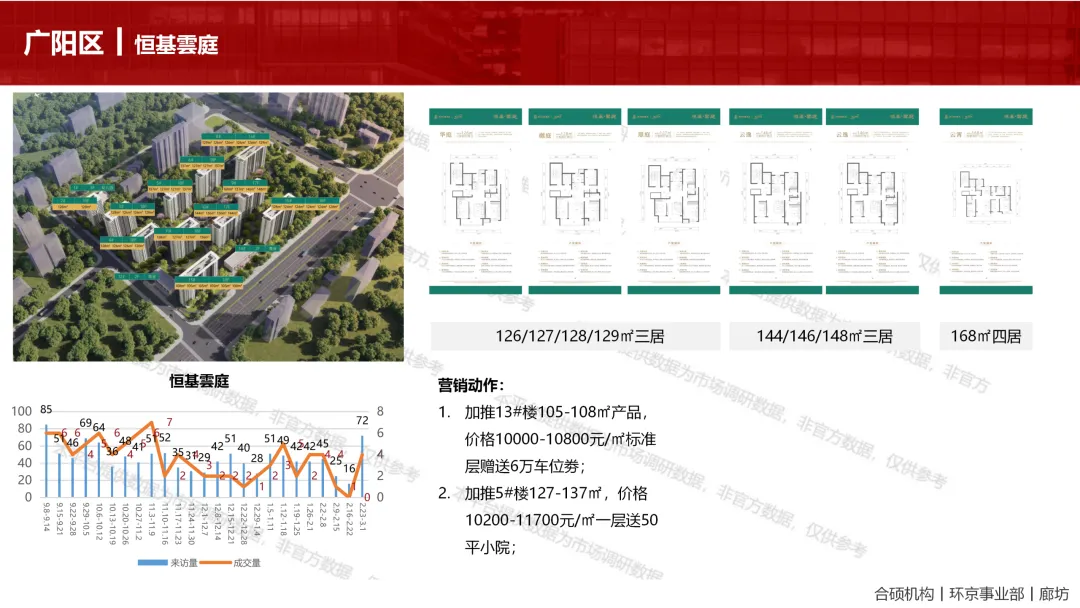The width and height of the screenshot is (1080, 608).
Task: Click the x-axis date label 2.23-3.1
Action: tap(362, 517)
